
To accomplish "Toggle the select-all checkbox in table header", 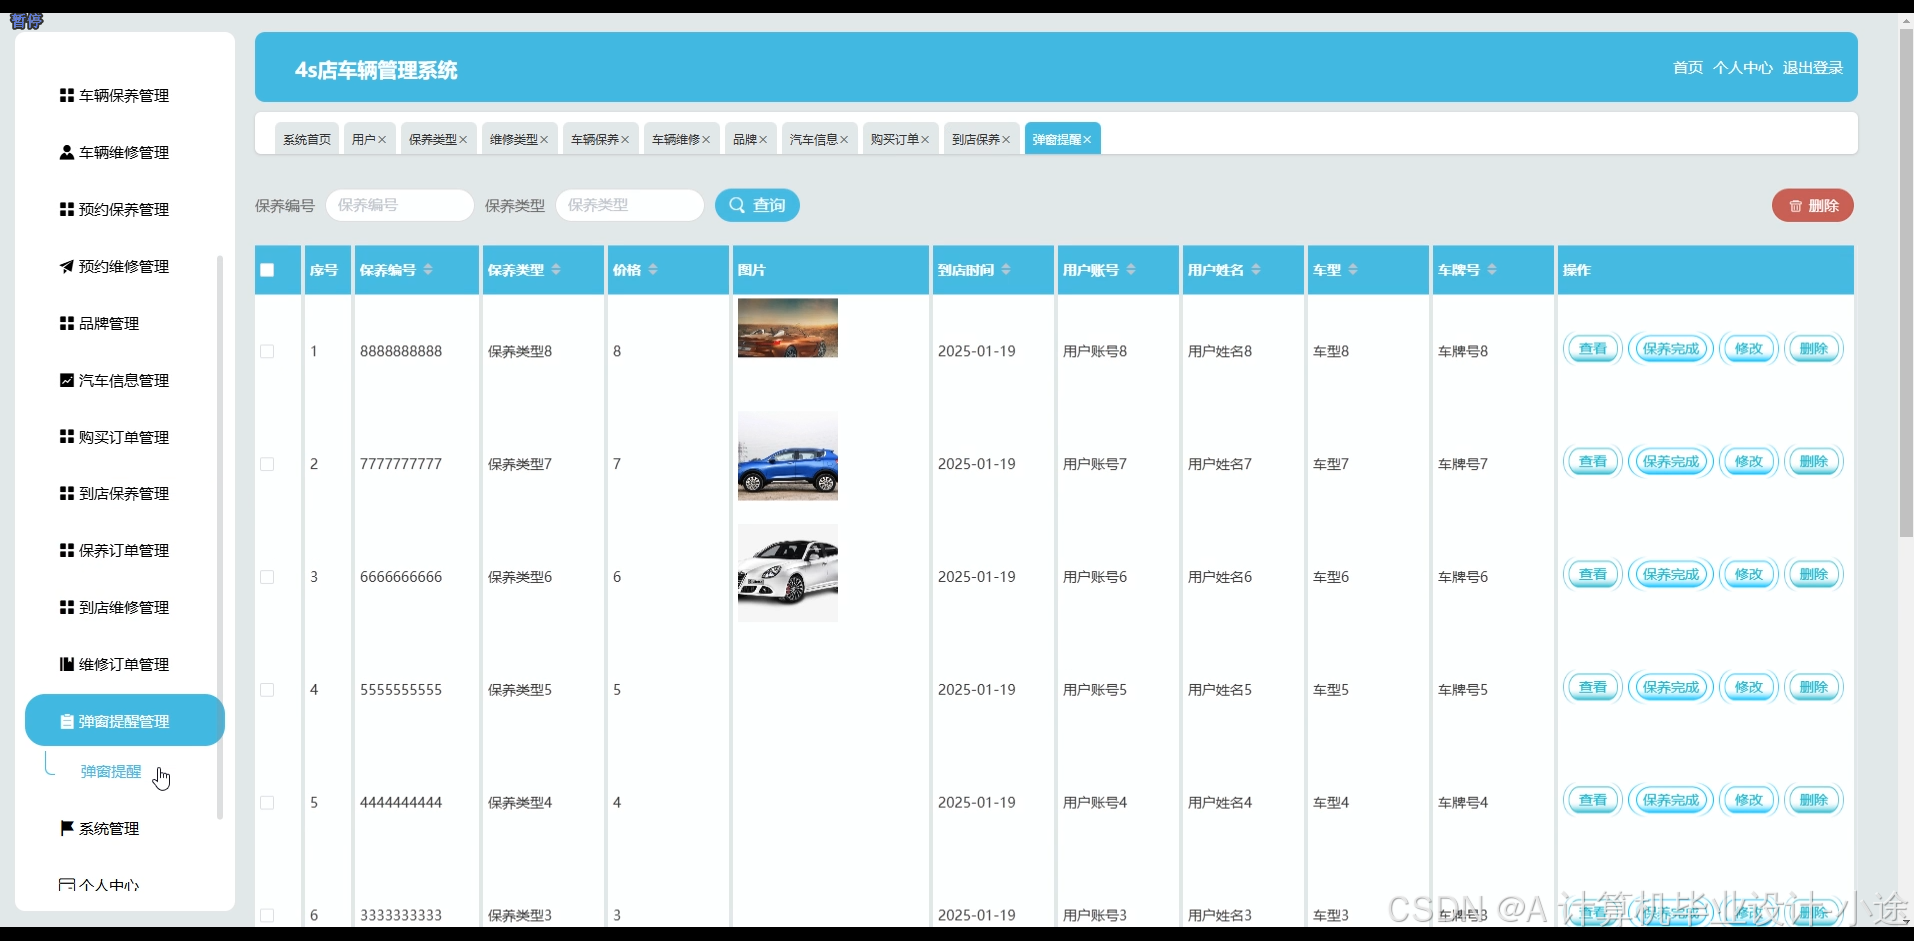I will 266,270.
